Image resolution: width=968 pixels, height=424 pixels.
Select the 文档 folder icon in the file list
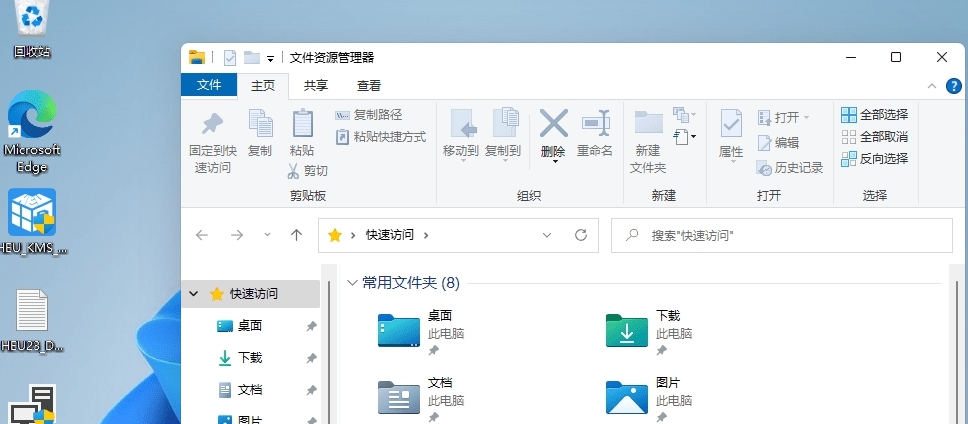pyautogui.click(x=399, y=397)
